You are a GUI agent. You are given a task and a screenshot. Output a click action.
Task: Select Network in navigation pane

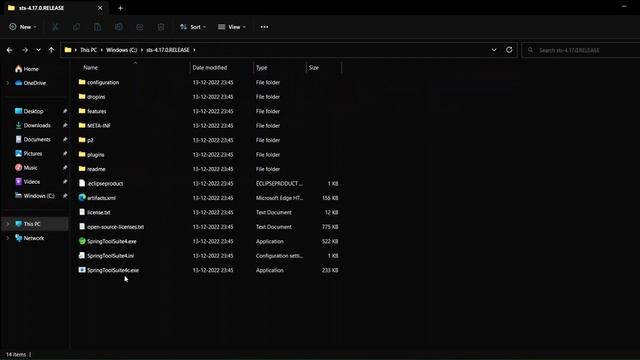click(29, 238)
